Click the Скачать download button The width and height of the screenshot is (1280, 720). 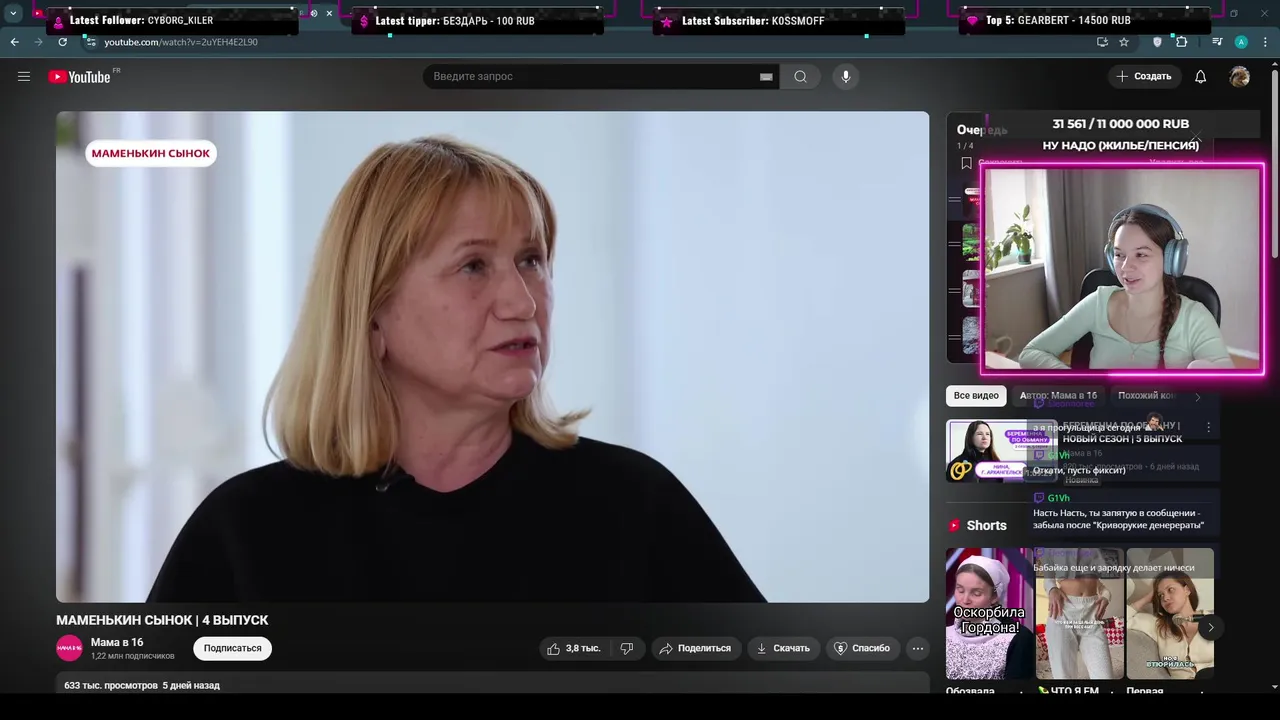click(x=783, y=648)
